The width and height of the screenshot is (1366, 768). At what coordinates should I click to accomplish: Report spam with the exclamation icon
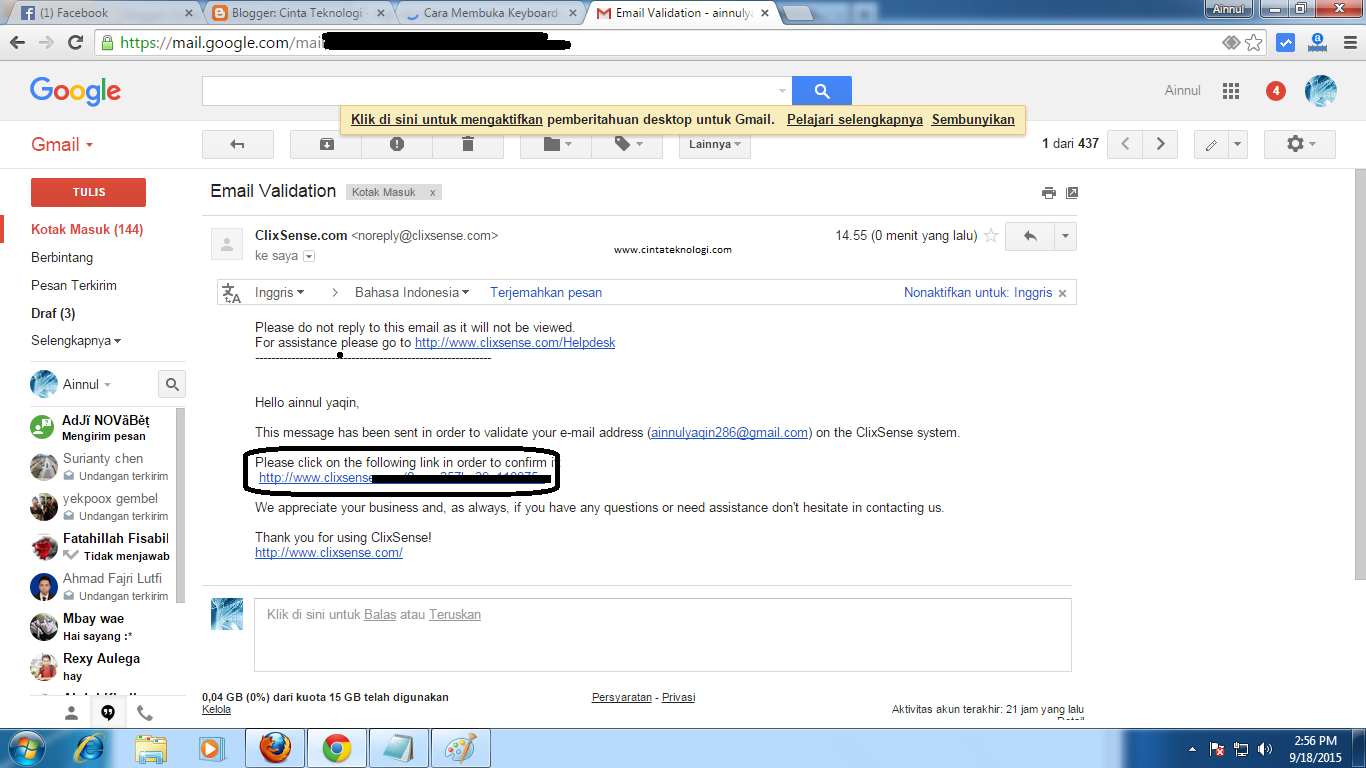click(x=397, y=144)
